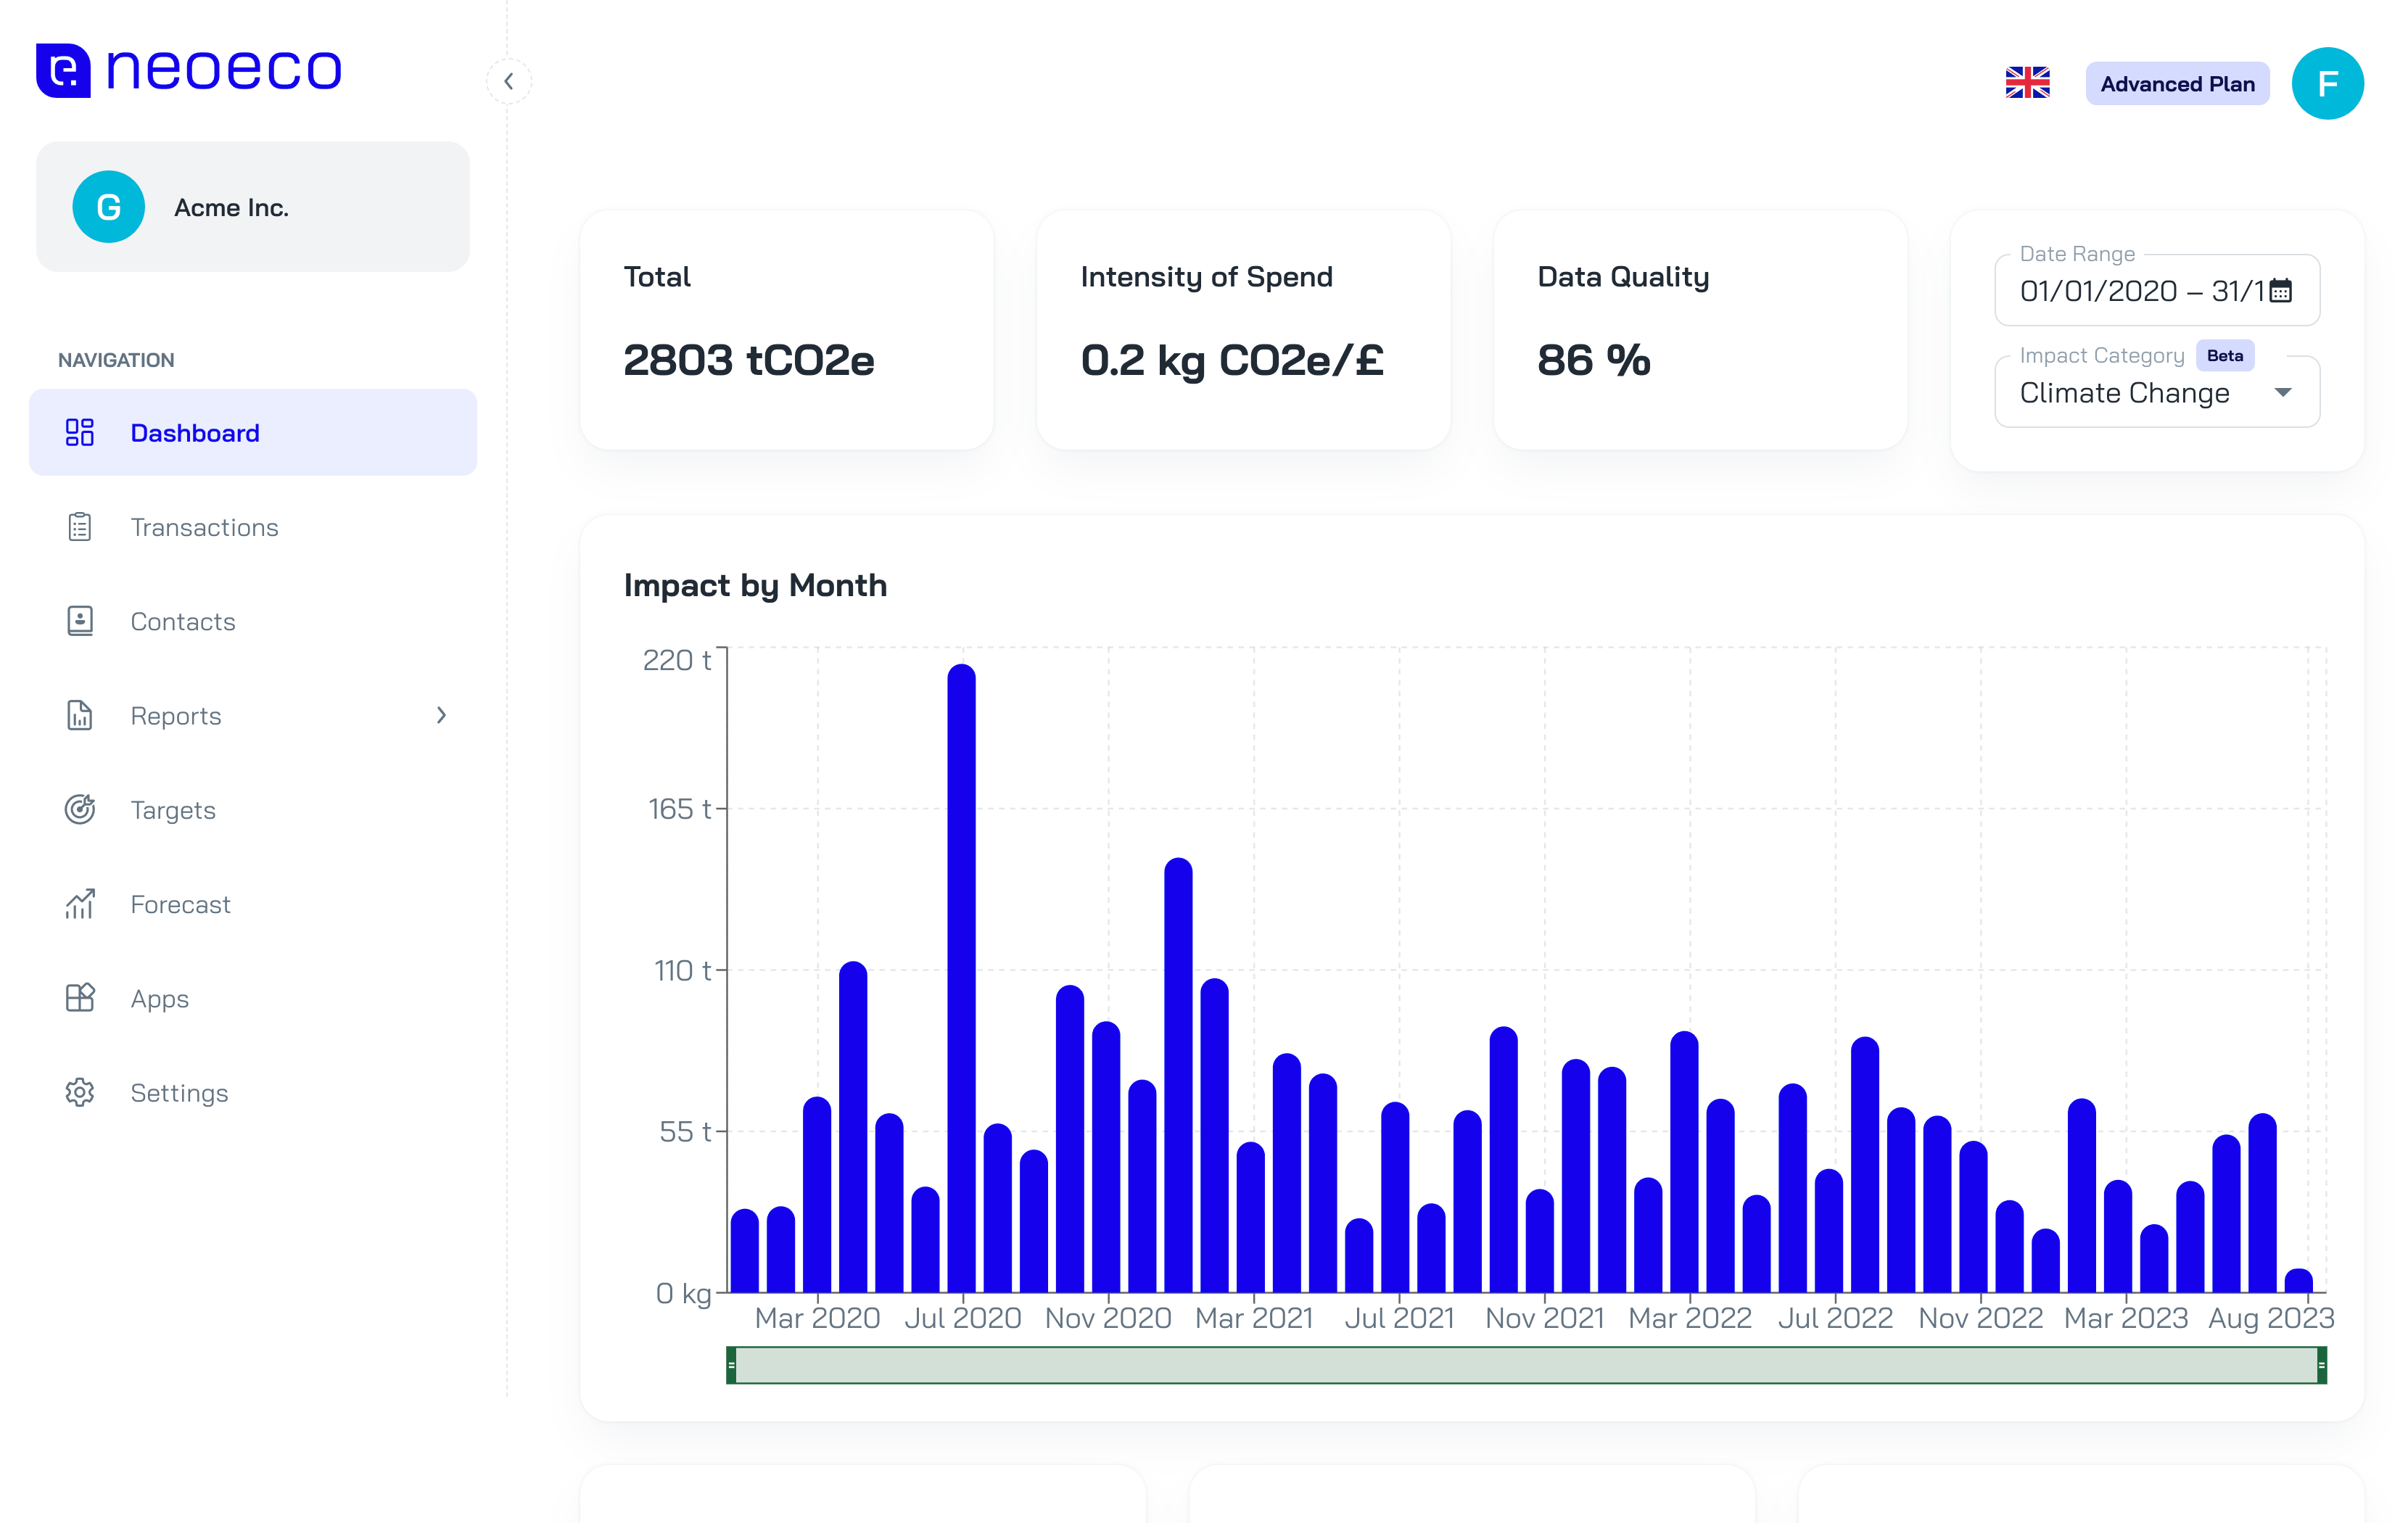The image size is (2408, 1523).
Task: Click the Nov 2021 x-axis label
Action: [x=1544, y=1318]
